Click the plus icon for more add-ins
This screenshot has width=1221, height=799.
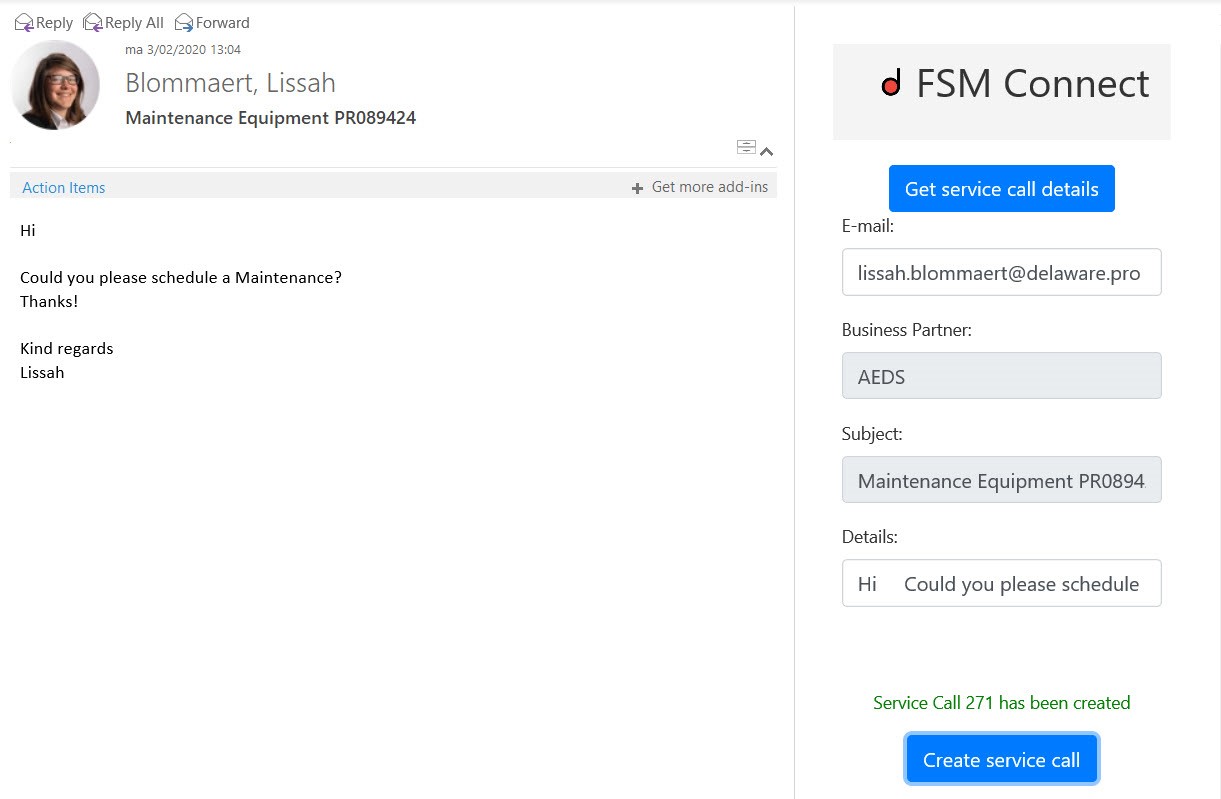[x=637, y=188]
